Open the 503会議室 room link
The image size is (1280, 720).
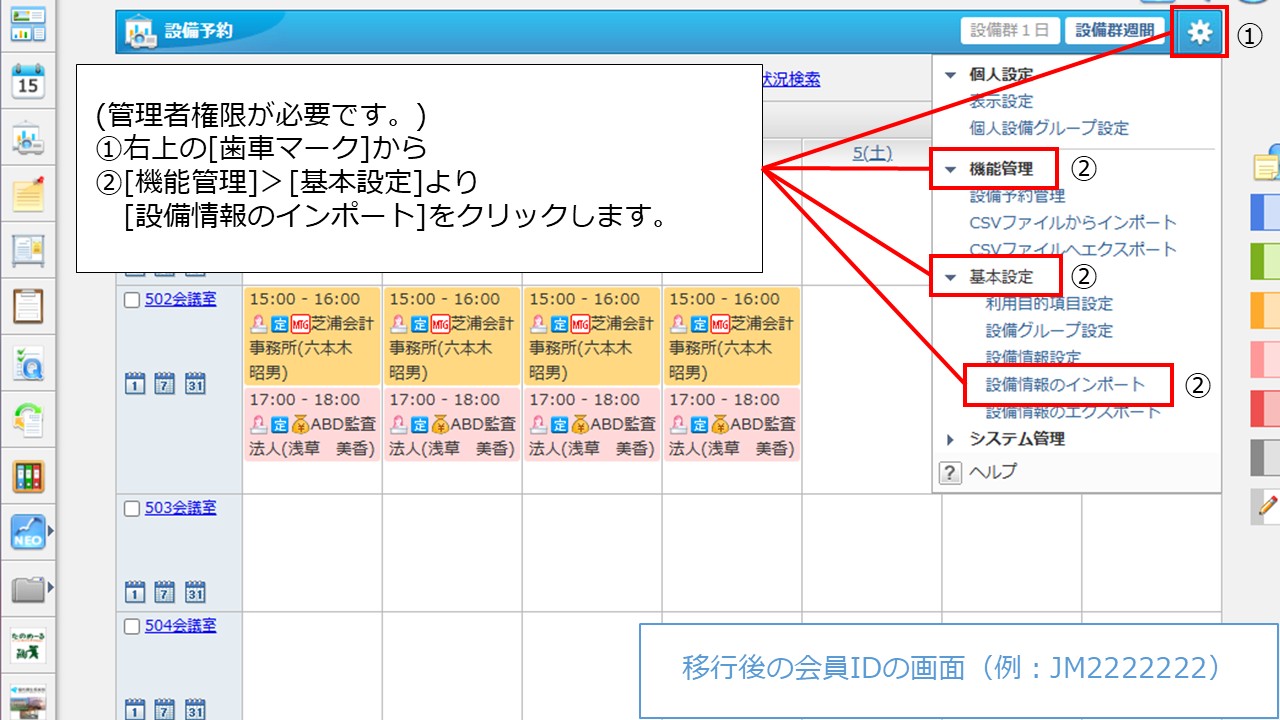pyautogui.click(x=180, y=508)
